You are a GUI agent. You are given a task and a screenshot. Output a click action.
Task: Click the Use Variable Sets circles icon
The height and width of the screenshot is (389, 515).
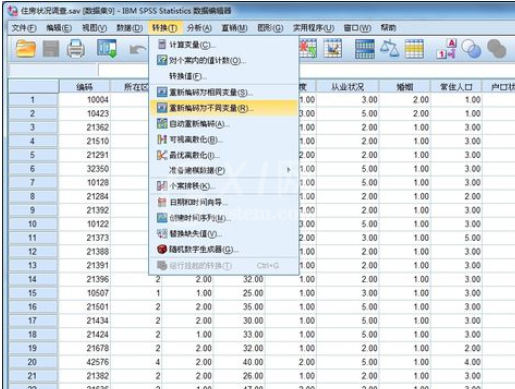point(471,49)
